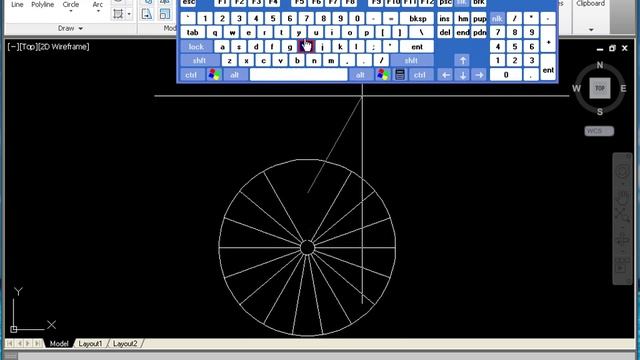Toggle the left alt key on keyboard
This screenshot has height=360, width=640.
(235, 75)
